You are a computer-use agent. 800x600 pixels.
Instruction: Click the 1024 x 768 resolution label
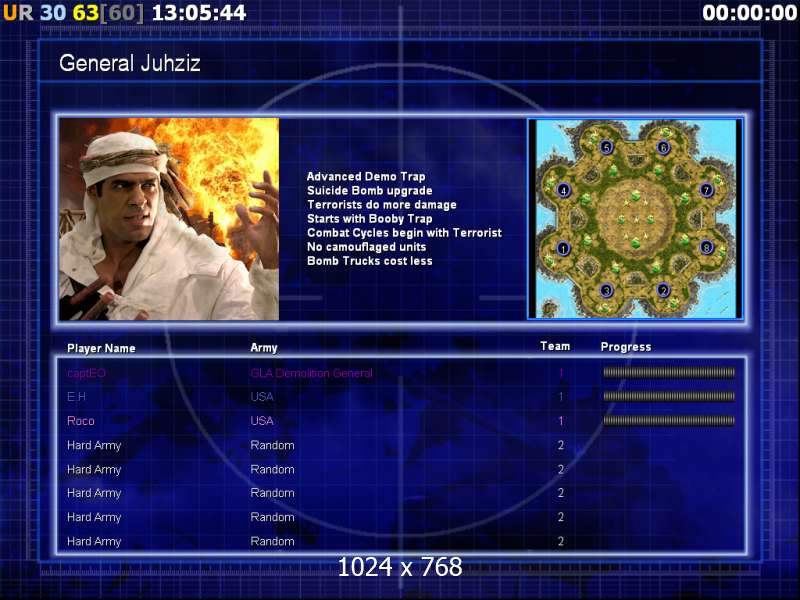(400, 567)
